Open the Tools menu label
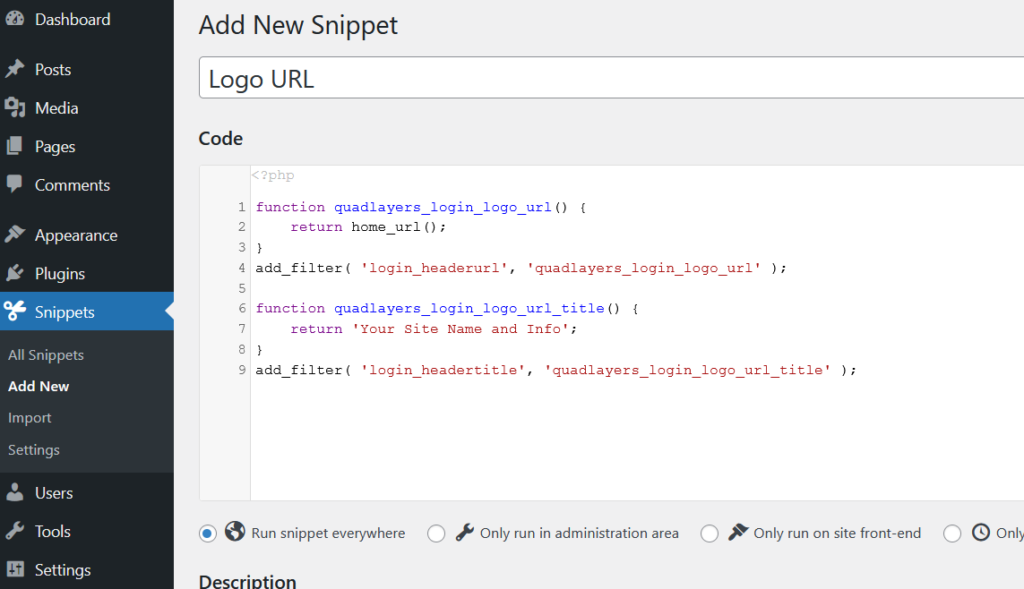This screenshot has height=589, width=1024. tap(52, 532)
